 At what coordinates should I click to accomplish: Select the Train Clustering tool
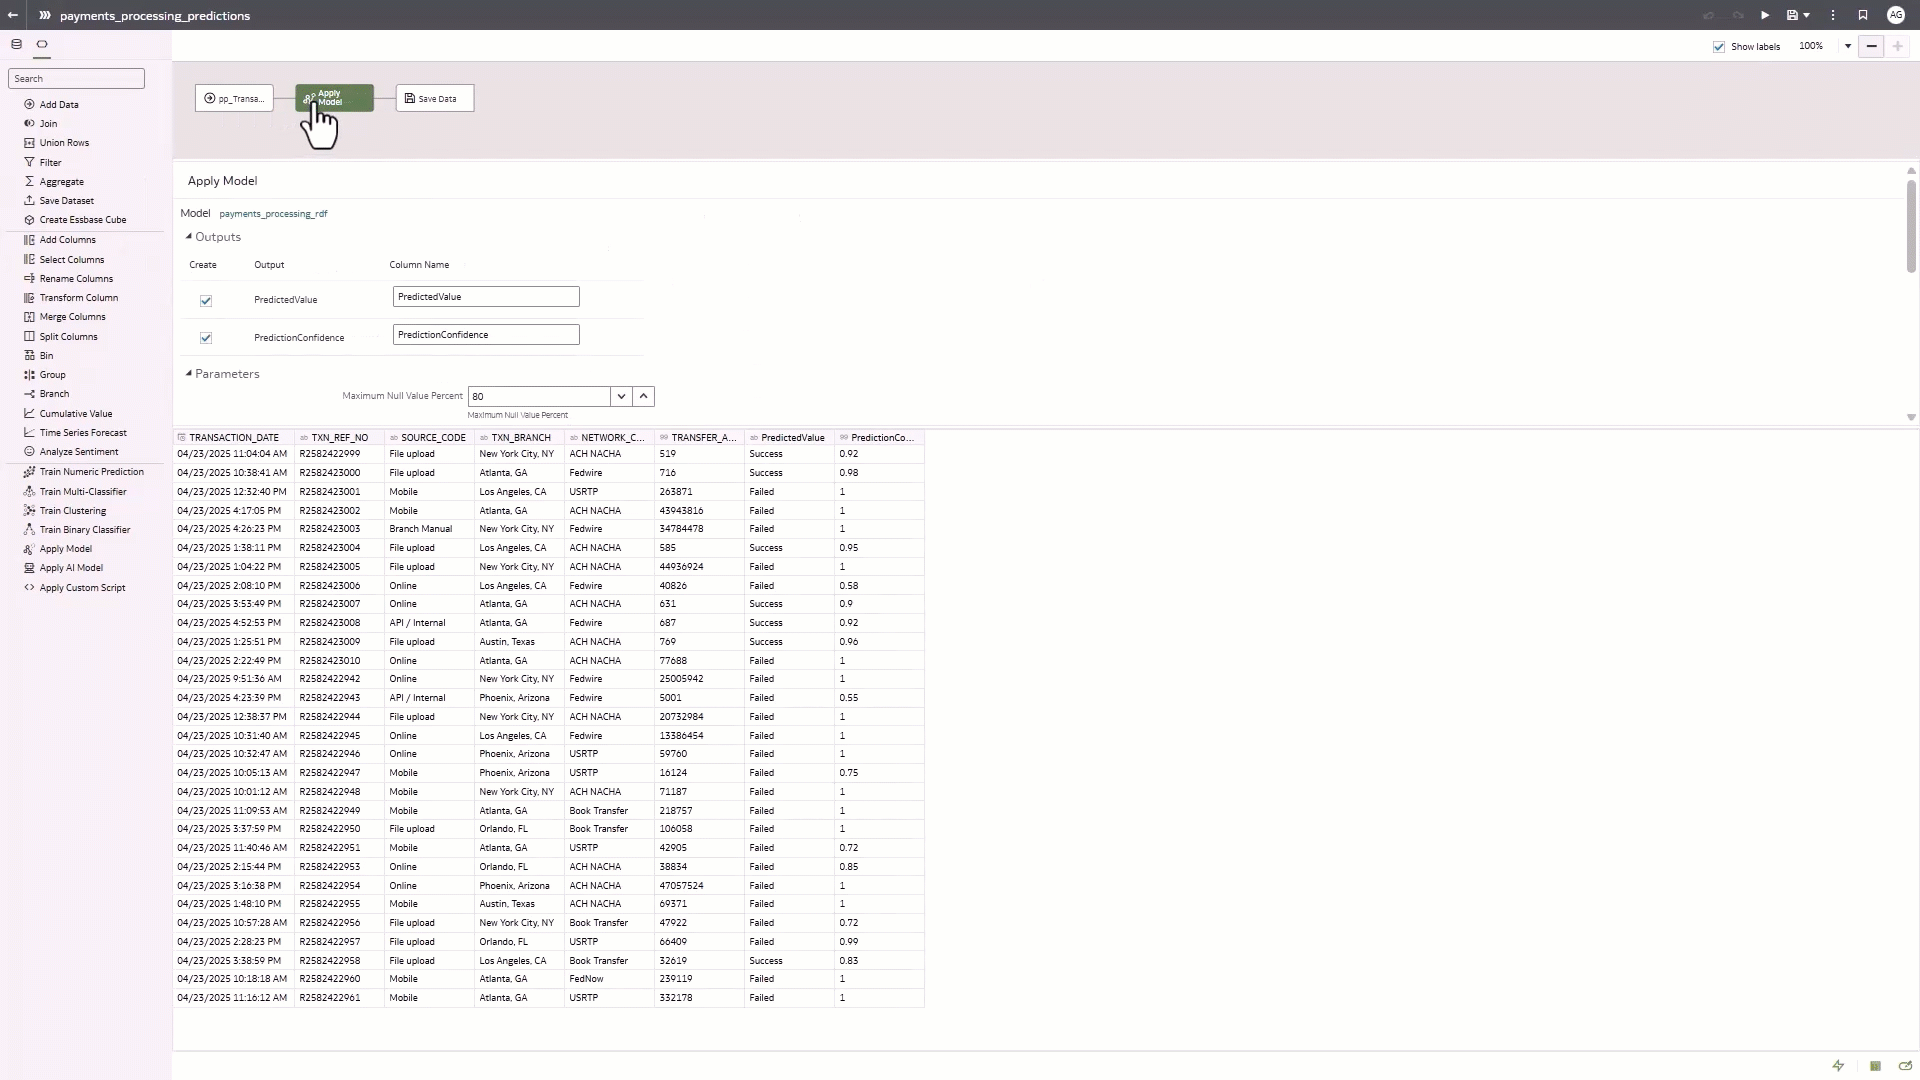tap(72, 510)
